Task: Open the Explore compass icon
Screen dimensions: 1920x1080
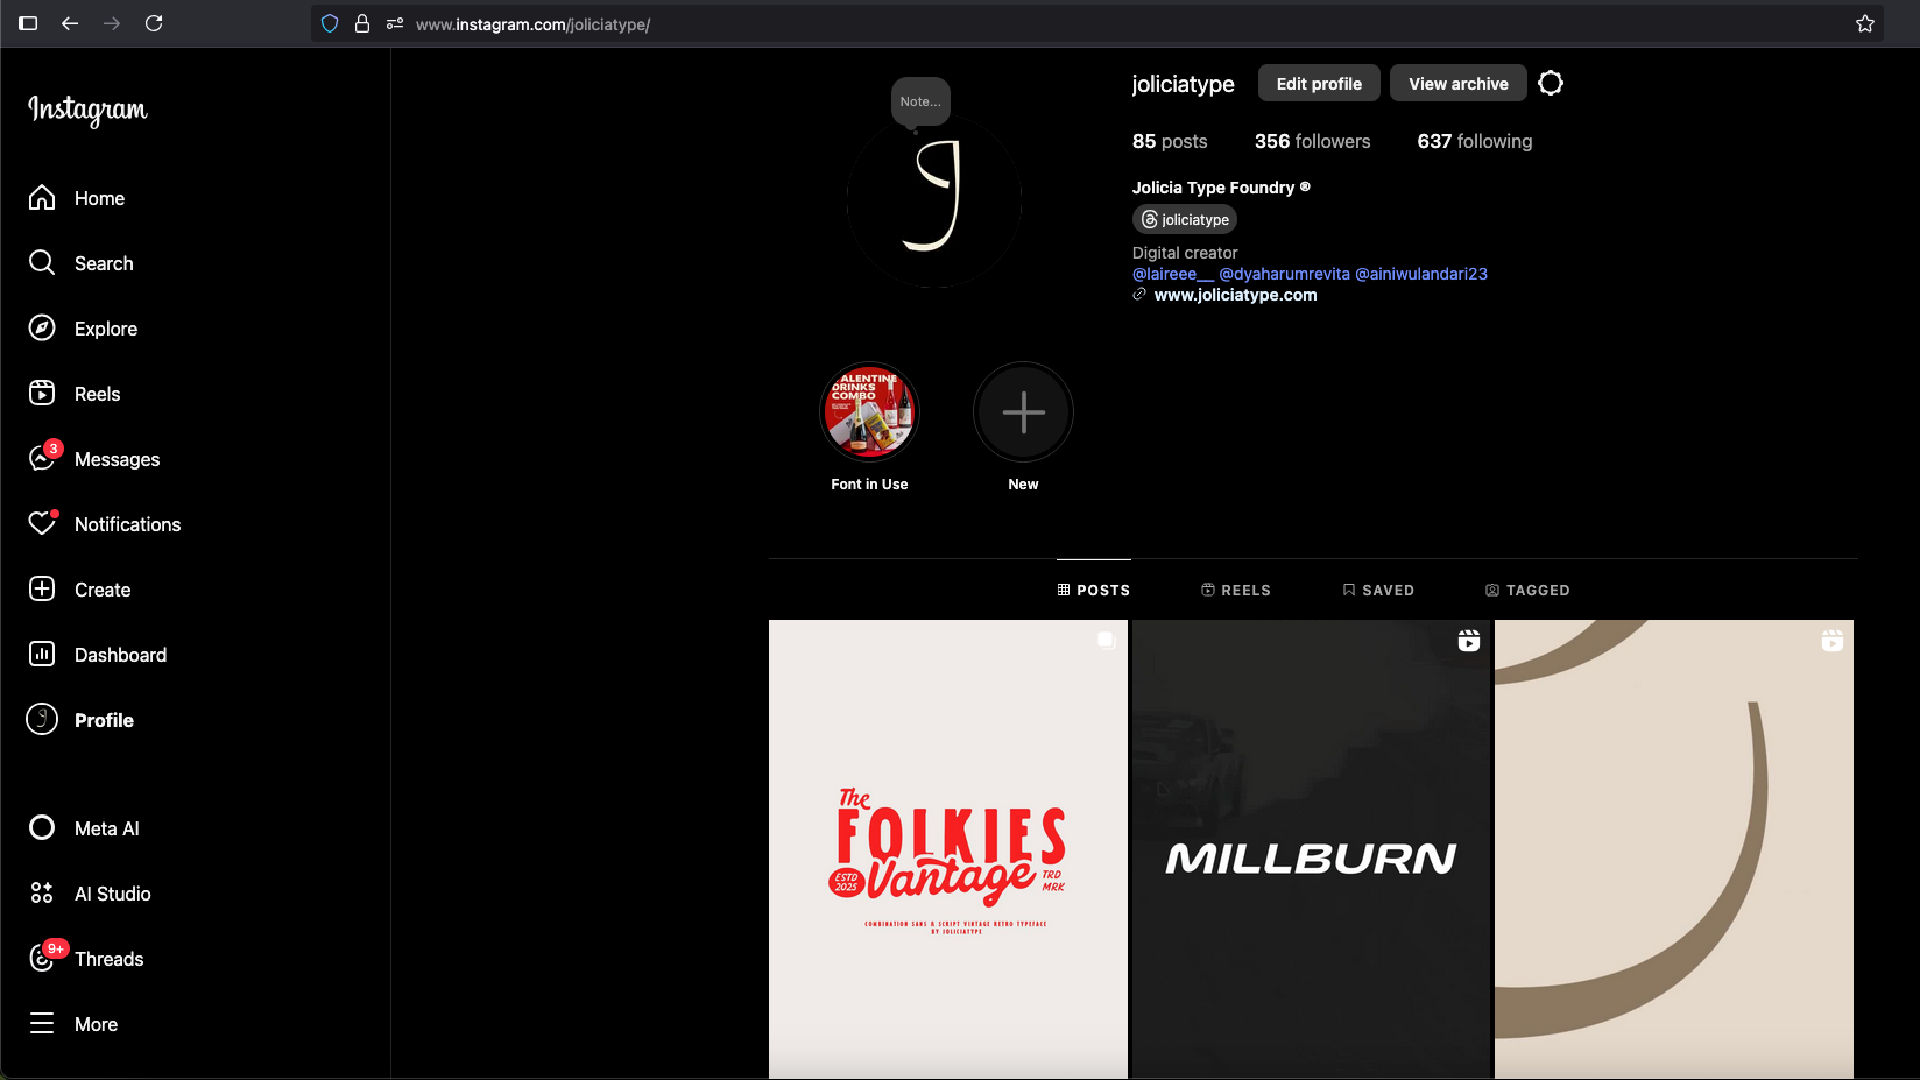Action: coord(42,328)
